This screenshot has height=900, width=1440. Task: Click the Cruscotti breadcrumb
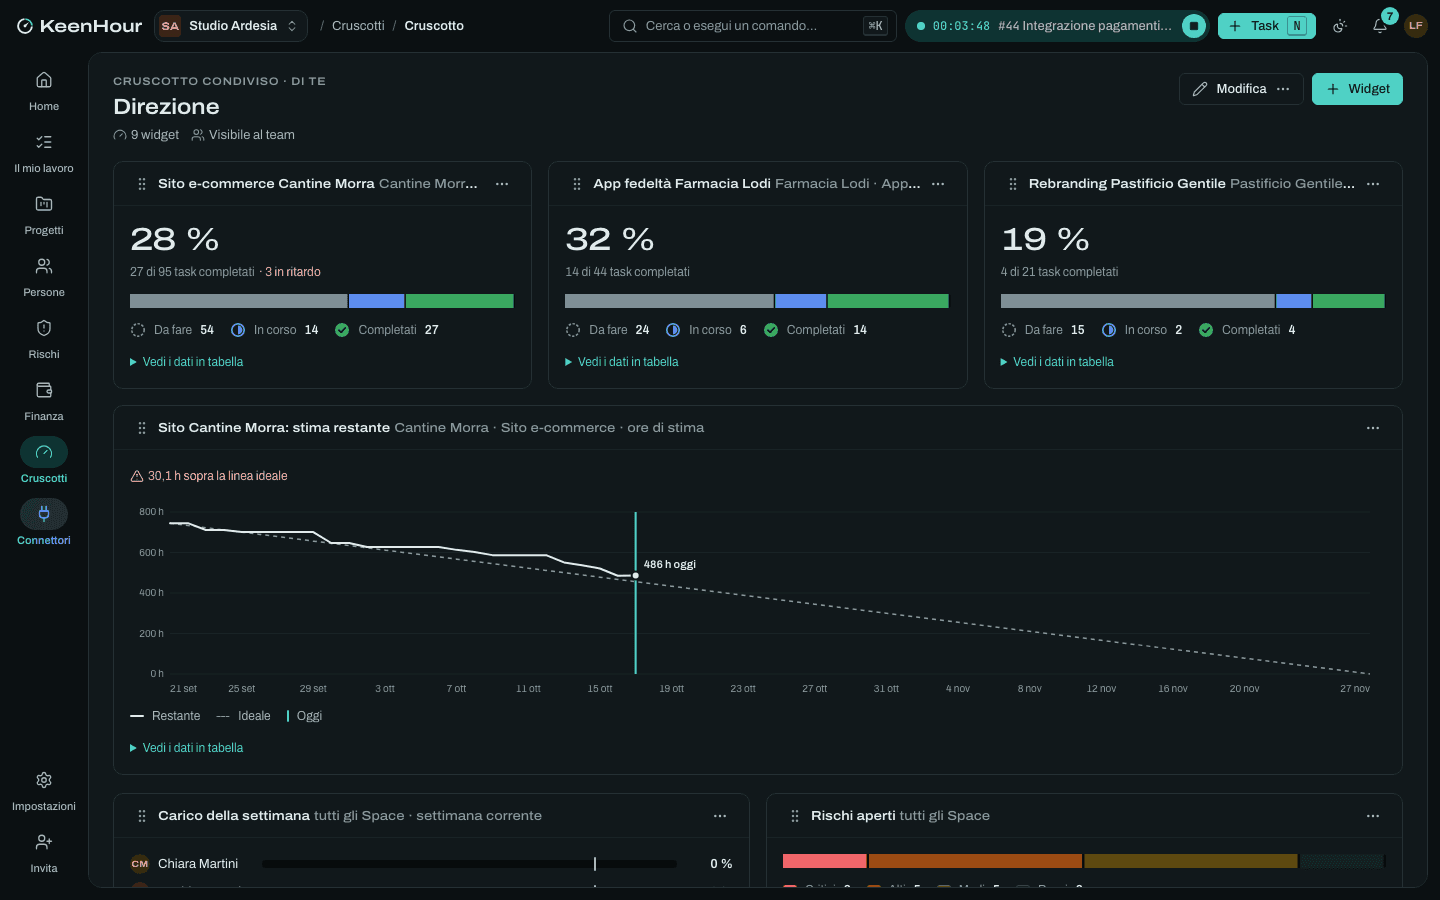tap(358, 26)
